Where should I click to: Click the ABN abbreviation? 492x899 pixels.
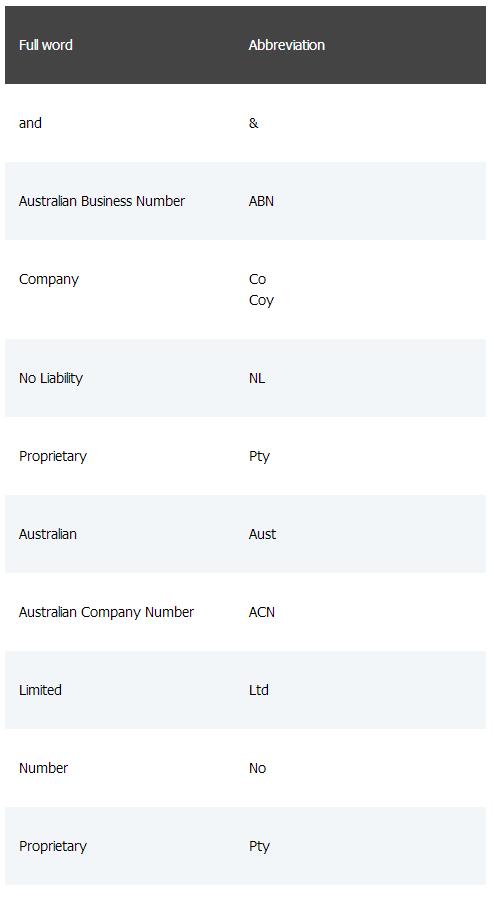[261, 201]
